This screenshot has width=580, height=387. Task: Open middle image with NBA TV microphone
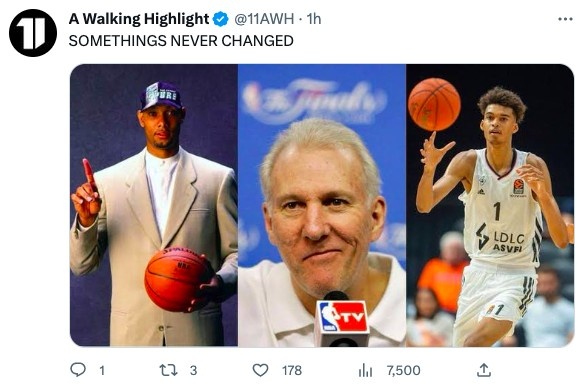(x=322, y=205)
